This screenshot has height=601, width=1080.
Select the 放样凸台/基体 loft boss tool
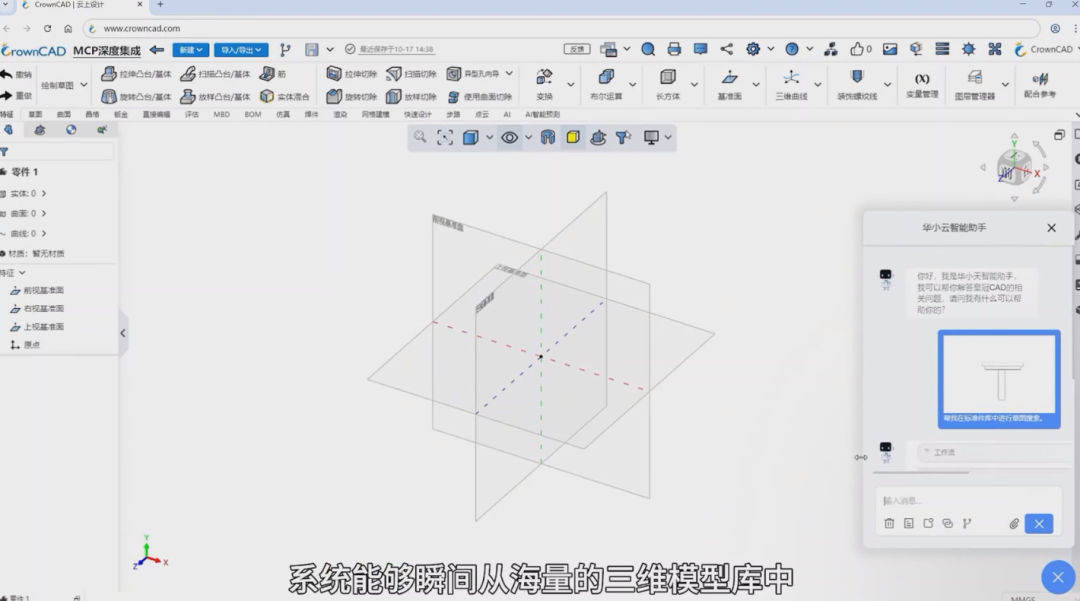[215, 96]
